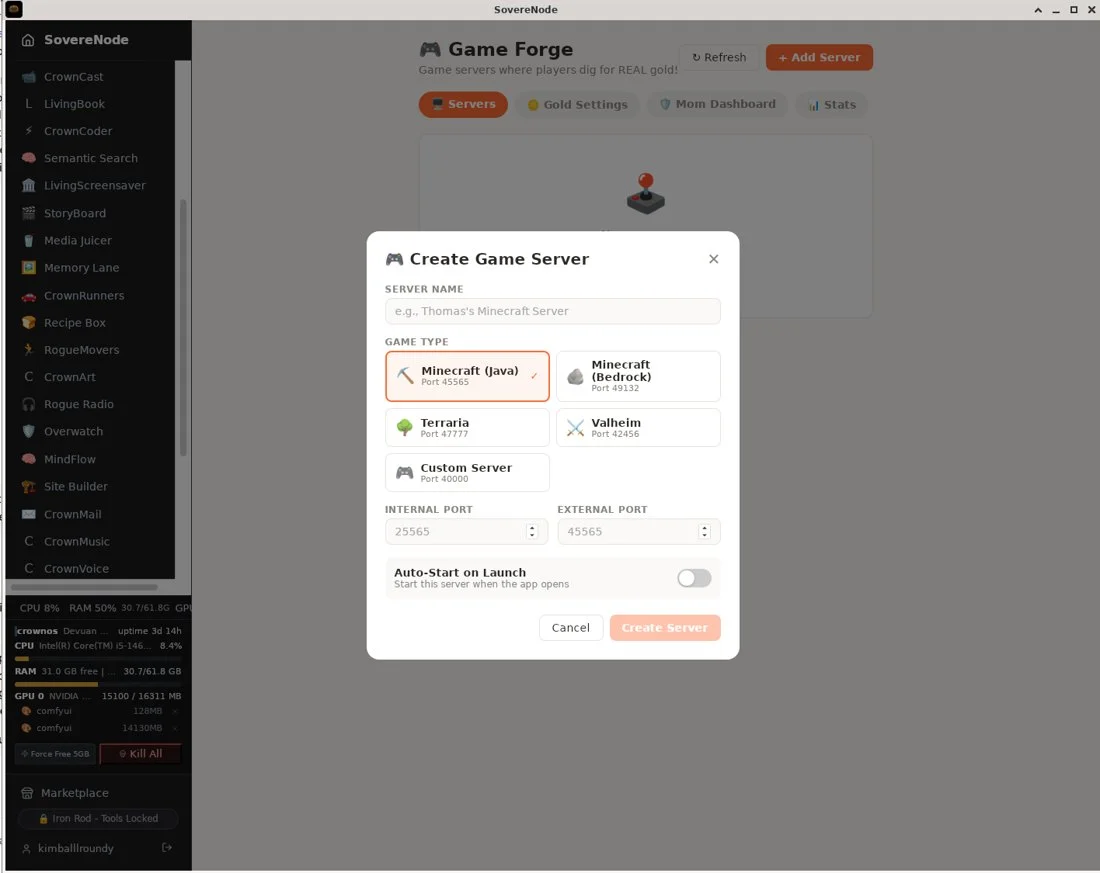Image resolution: width=1100 pixels, height=873 pixels.
Task: Click the CPU usage progress bar
Action: pyautogui.click(x=98, y=659)
